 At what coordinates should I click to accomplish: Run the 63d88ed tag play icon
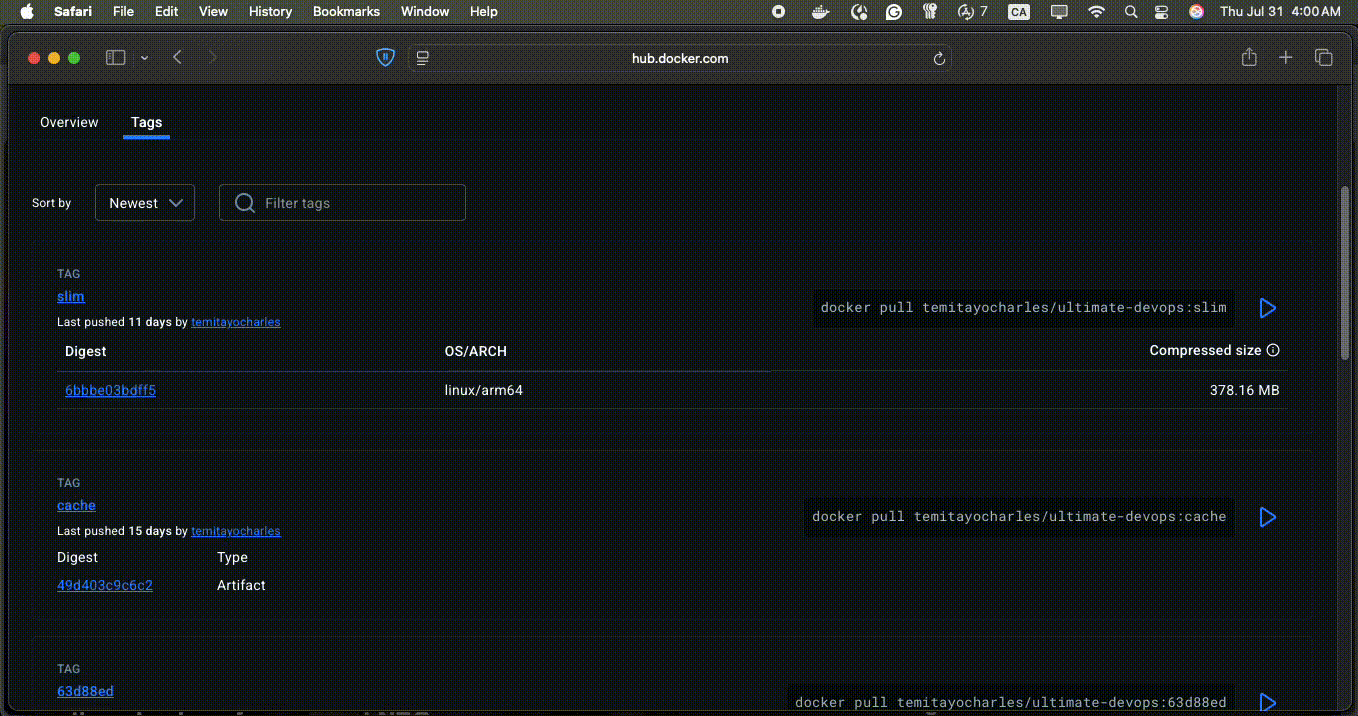coord(1267,703)
